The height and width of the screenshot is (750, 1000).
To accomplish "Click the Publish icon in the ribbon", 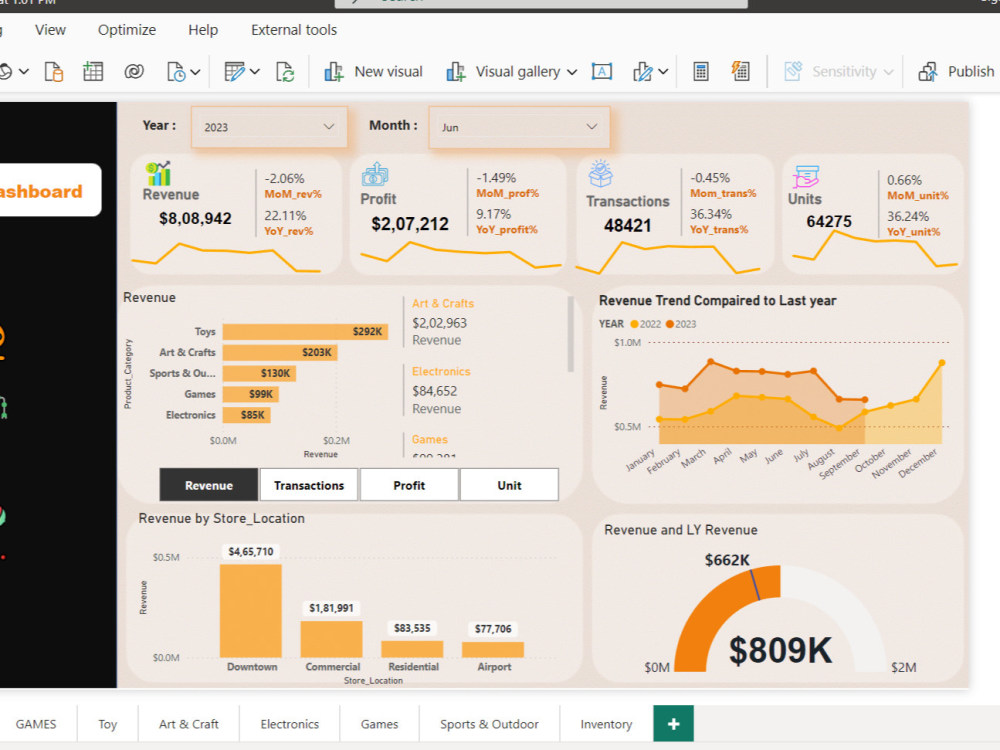I will pyautogui.click(x=928, y=71).
